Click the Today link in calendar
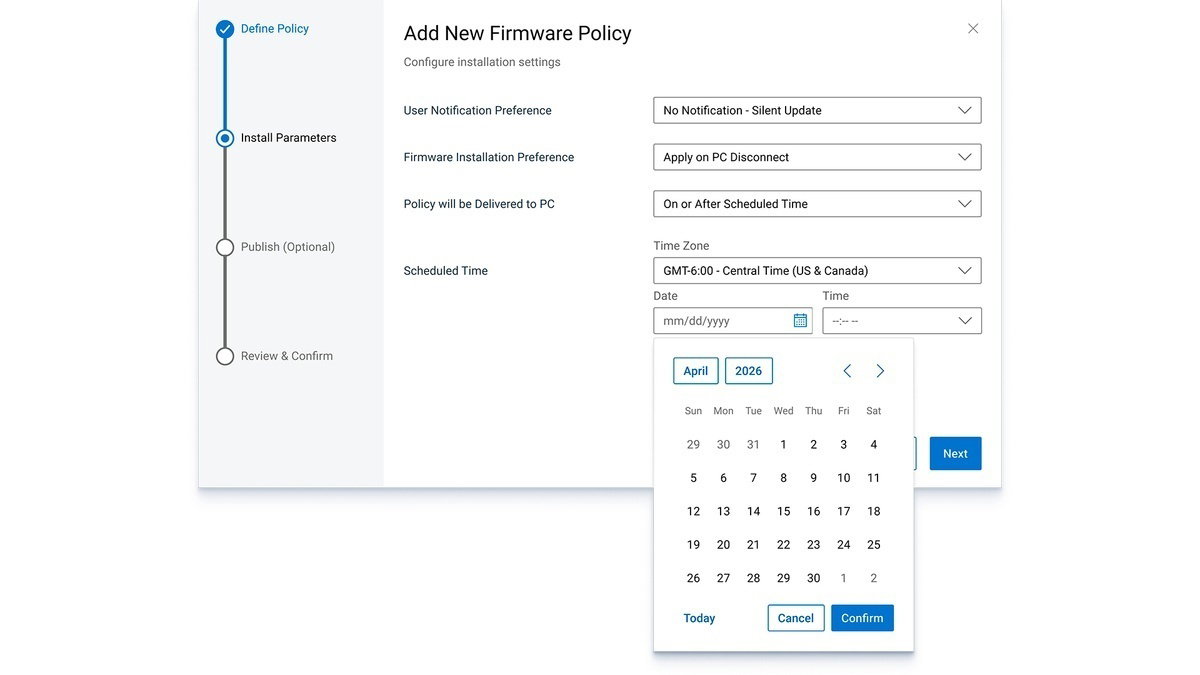This screenshot has width=1200, height=675. click(x=699, y=618)
